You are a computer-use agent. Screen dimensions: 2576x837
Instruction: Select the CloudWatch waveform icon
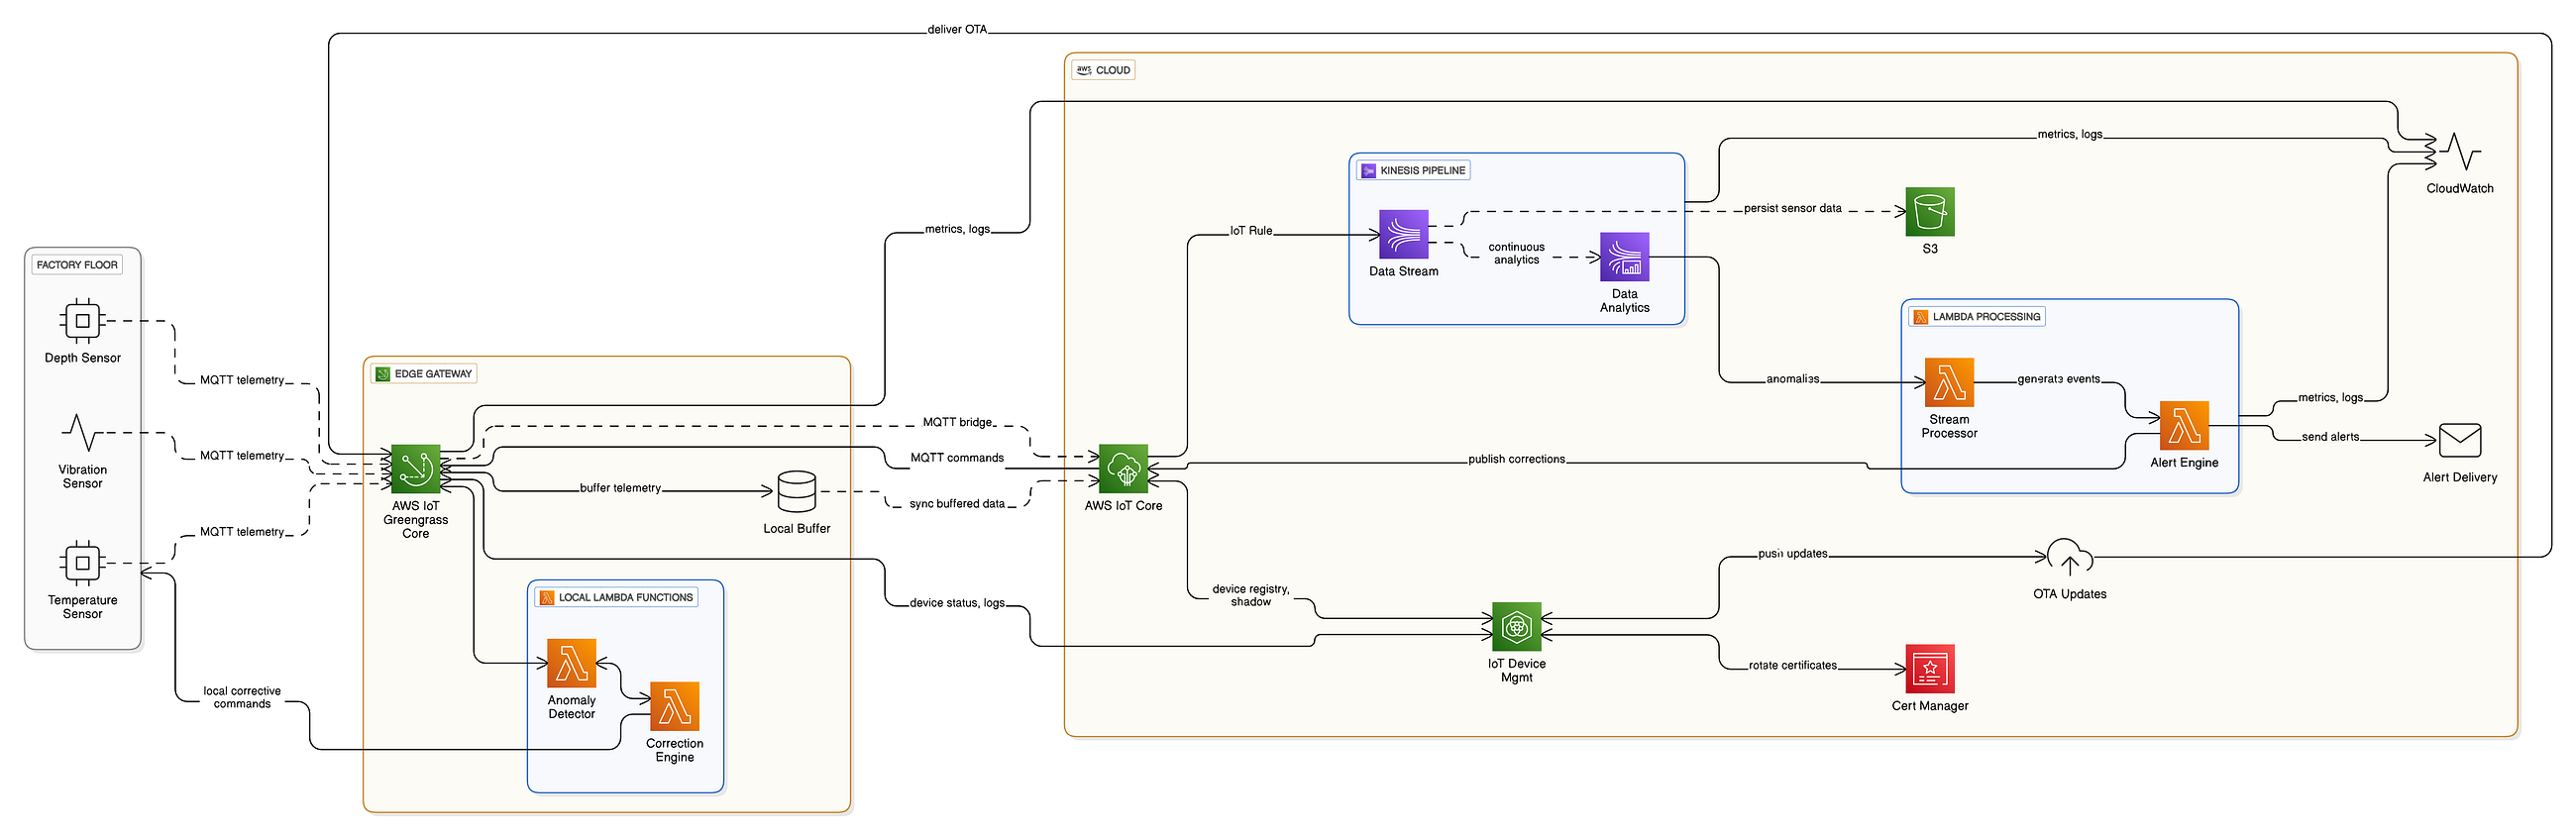click(2460, 152)
